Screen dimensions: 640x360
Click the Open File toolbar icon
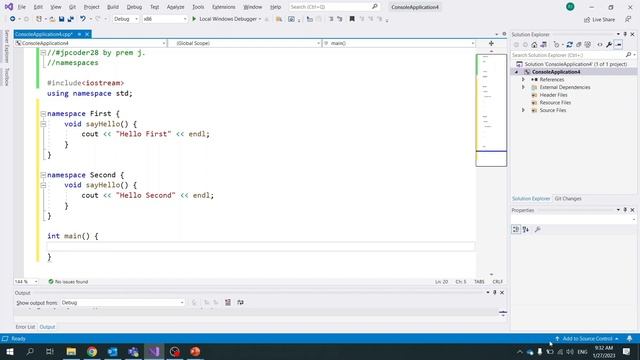click(x=52, y=19)
